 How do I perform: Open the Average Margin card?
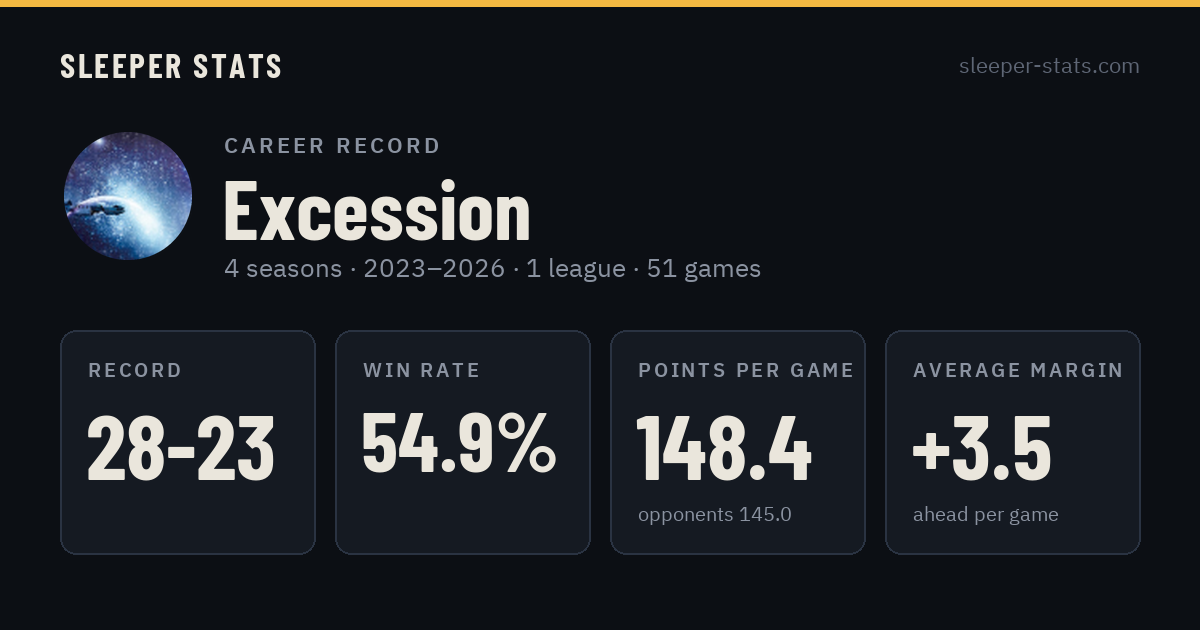coord(1013,442)
